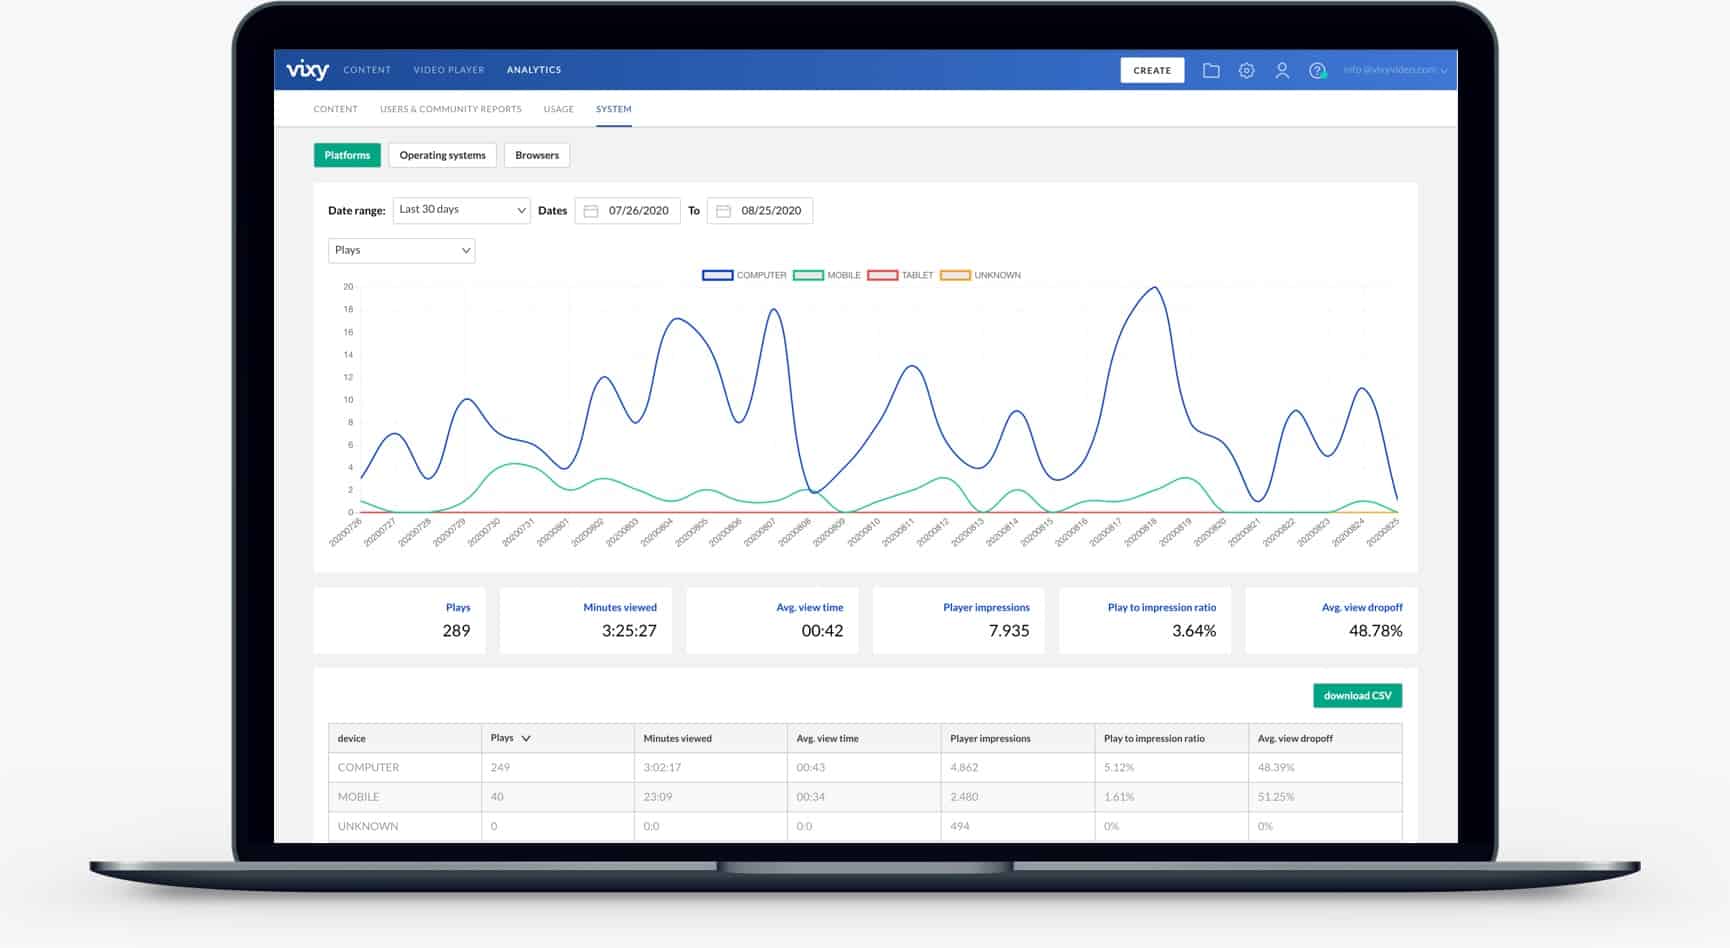Click the Player impressions column header
The height and width of the screenshot is (948, 1730).
(x=1018, y=738)
